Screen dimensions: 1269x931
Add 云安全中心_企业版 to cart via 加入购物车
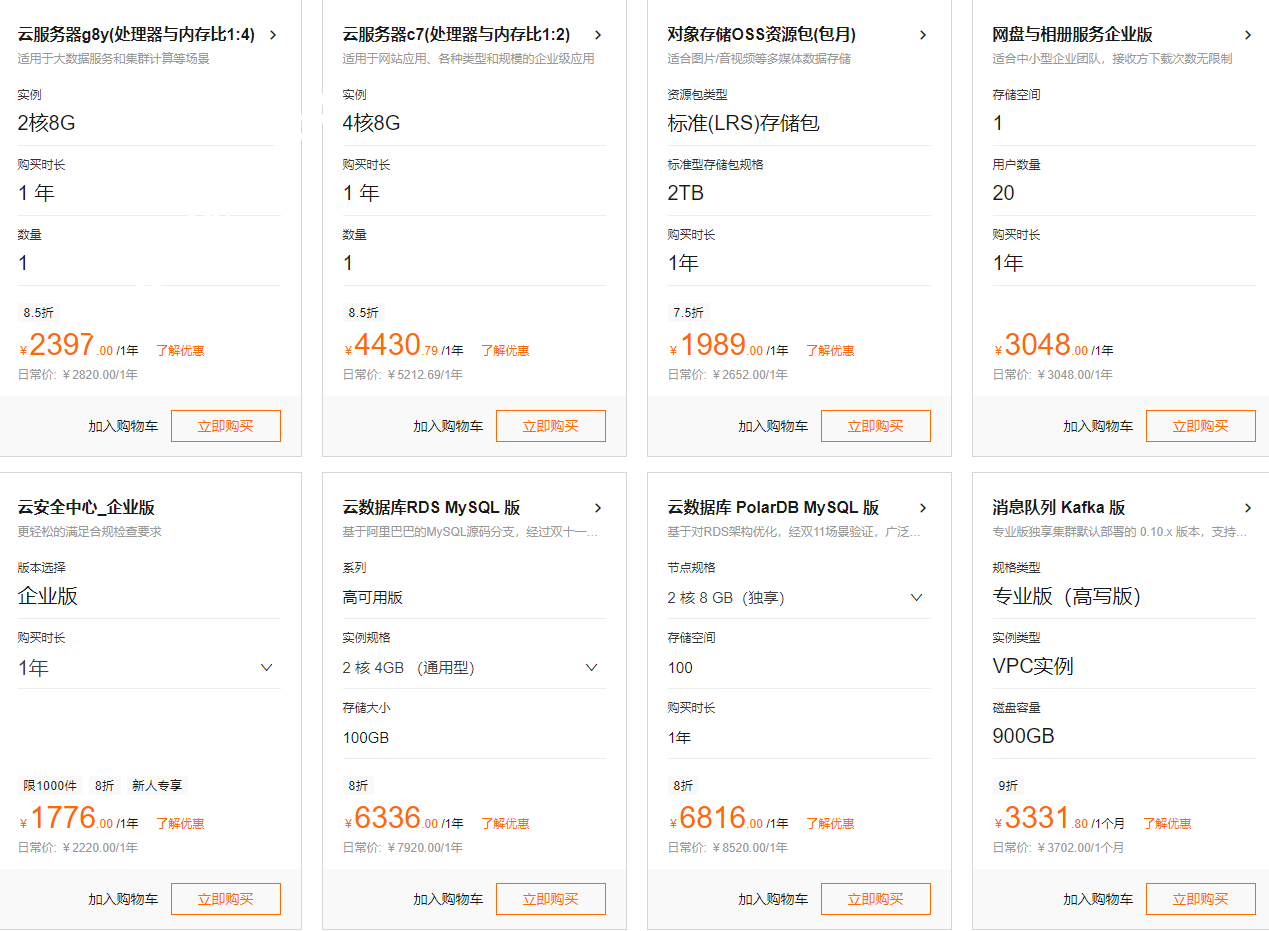123,899
